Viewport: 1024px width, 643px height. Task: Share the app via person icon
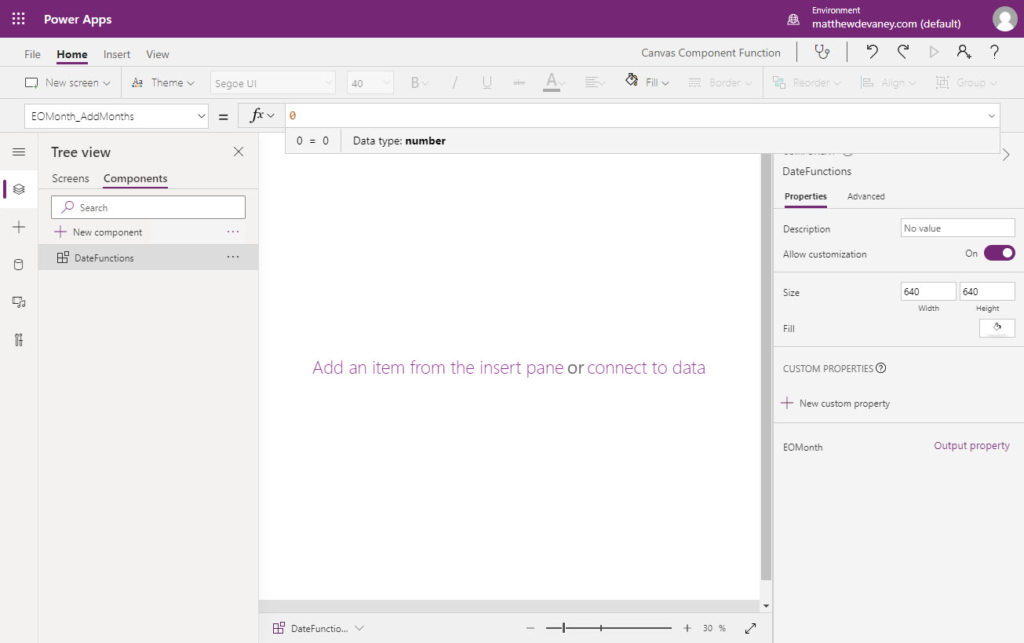tap(964, 52)
